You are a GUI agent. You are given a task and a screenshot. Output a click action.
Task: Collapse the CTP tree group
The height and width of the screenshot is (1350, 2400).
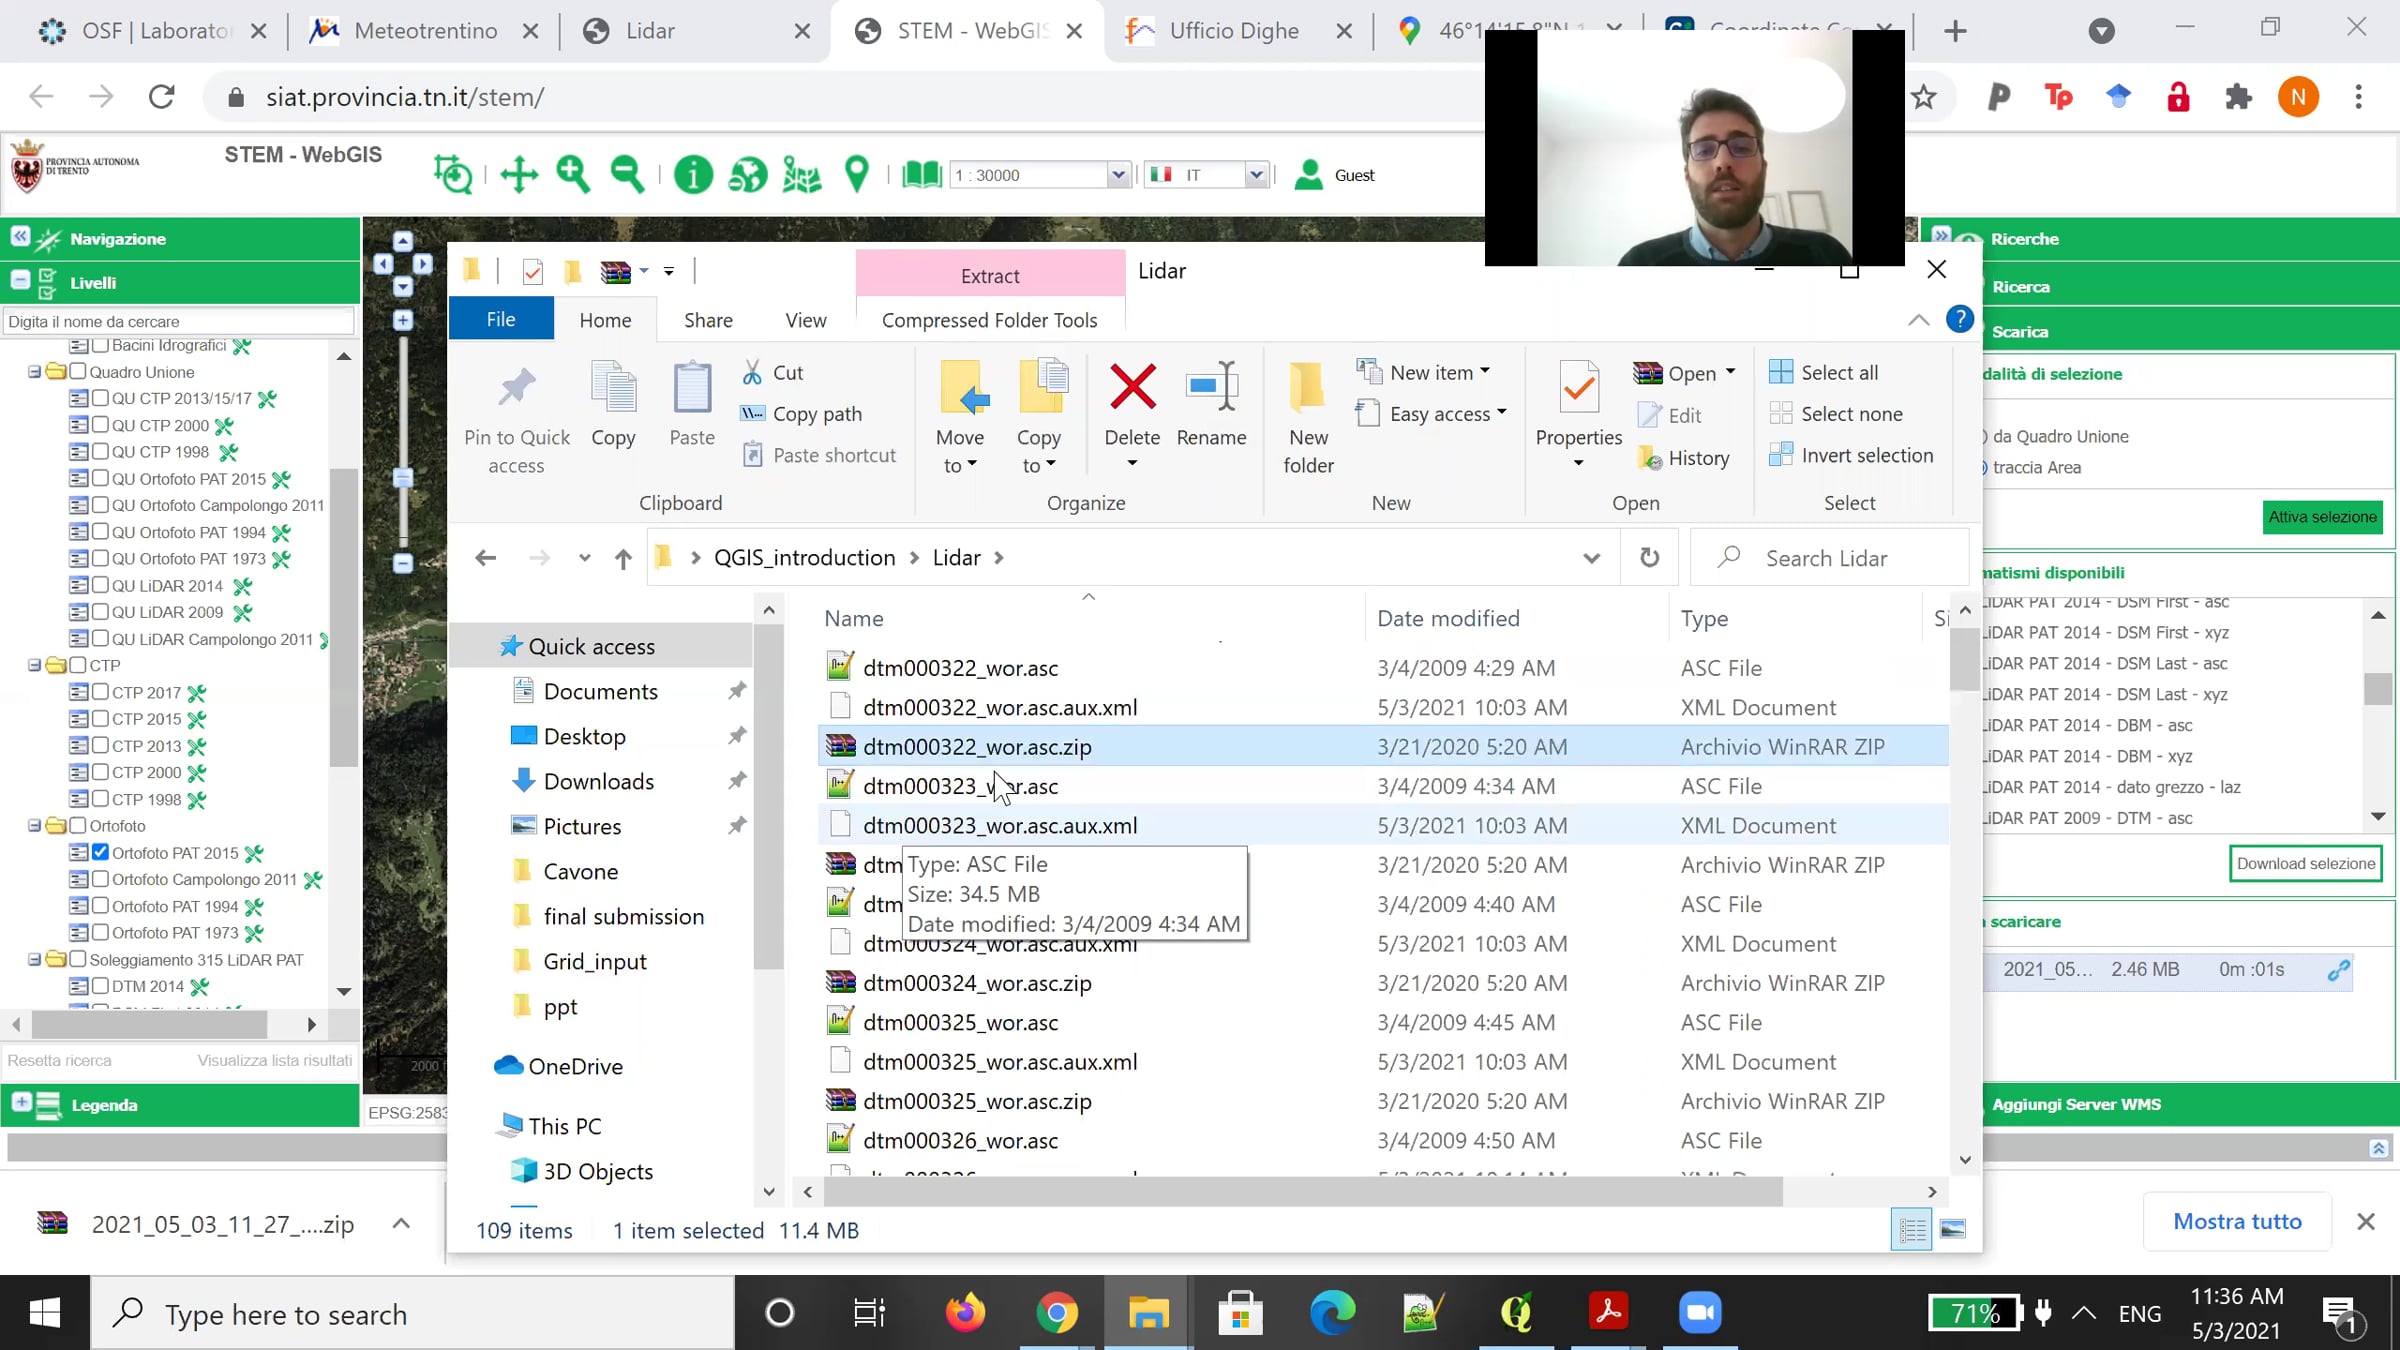coord(35,665)
